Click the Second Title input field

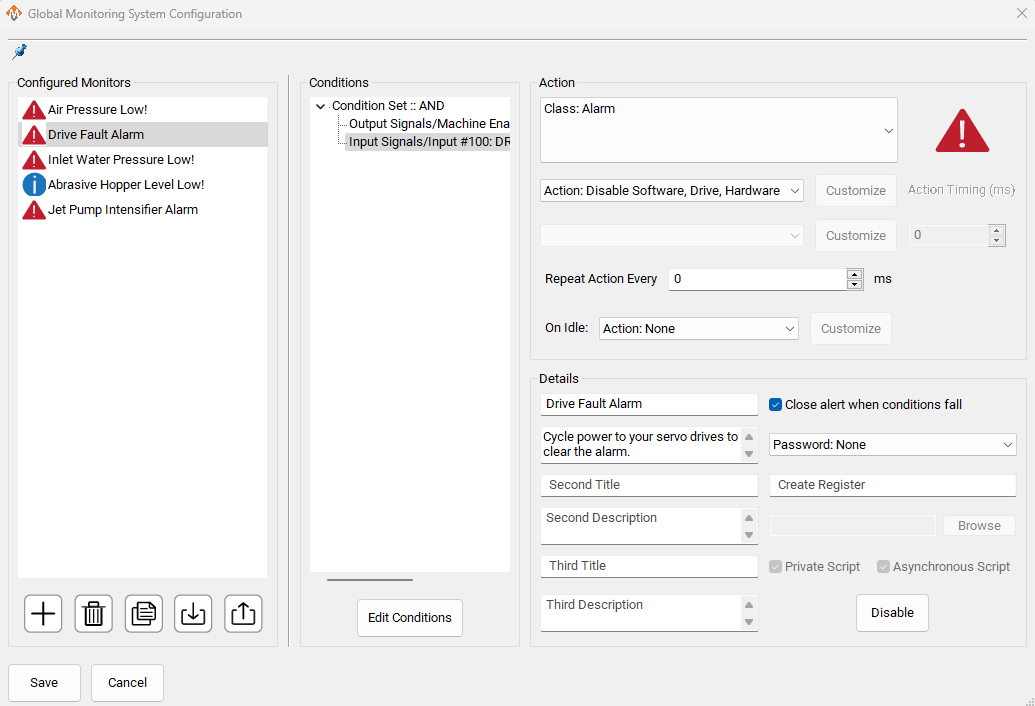pos(649,485)
